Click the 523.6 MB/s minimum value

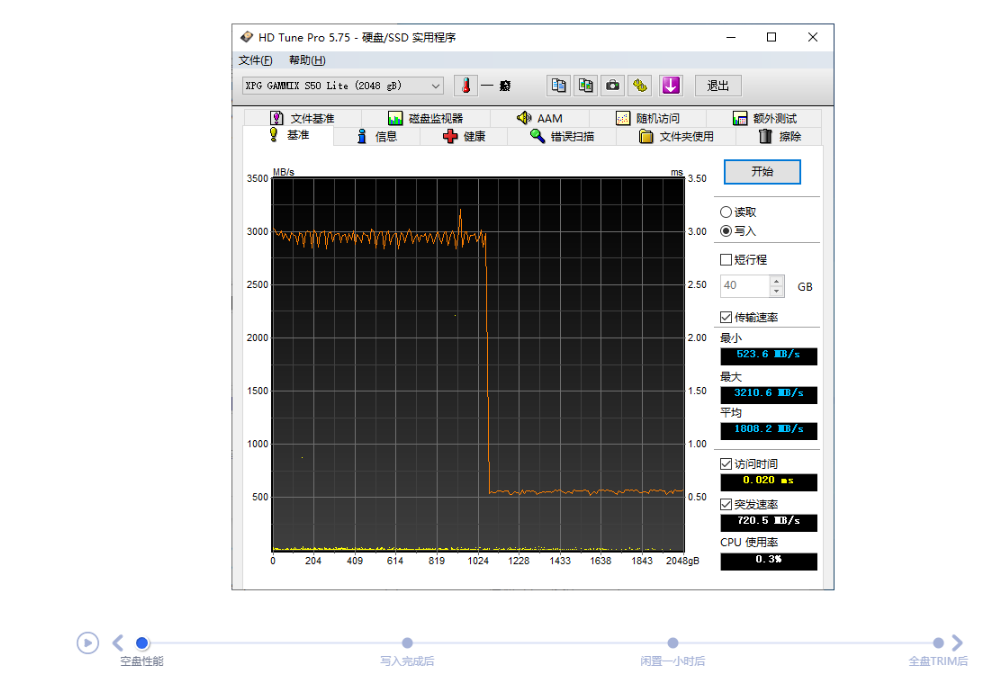(768, 355)
